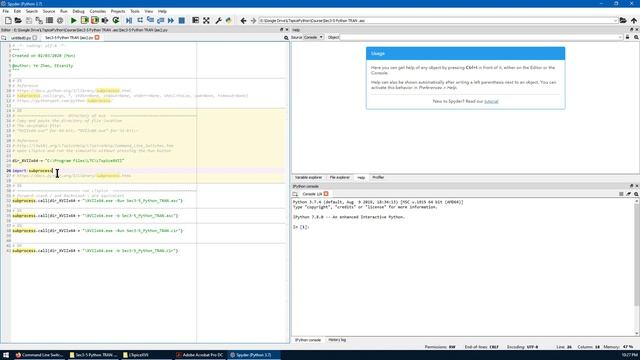
Task: Close the untitled0.py editor tab
Action: (35, 38)
